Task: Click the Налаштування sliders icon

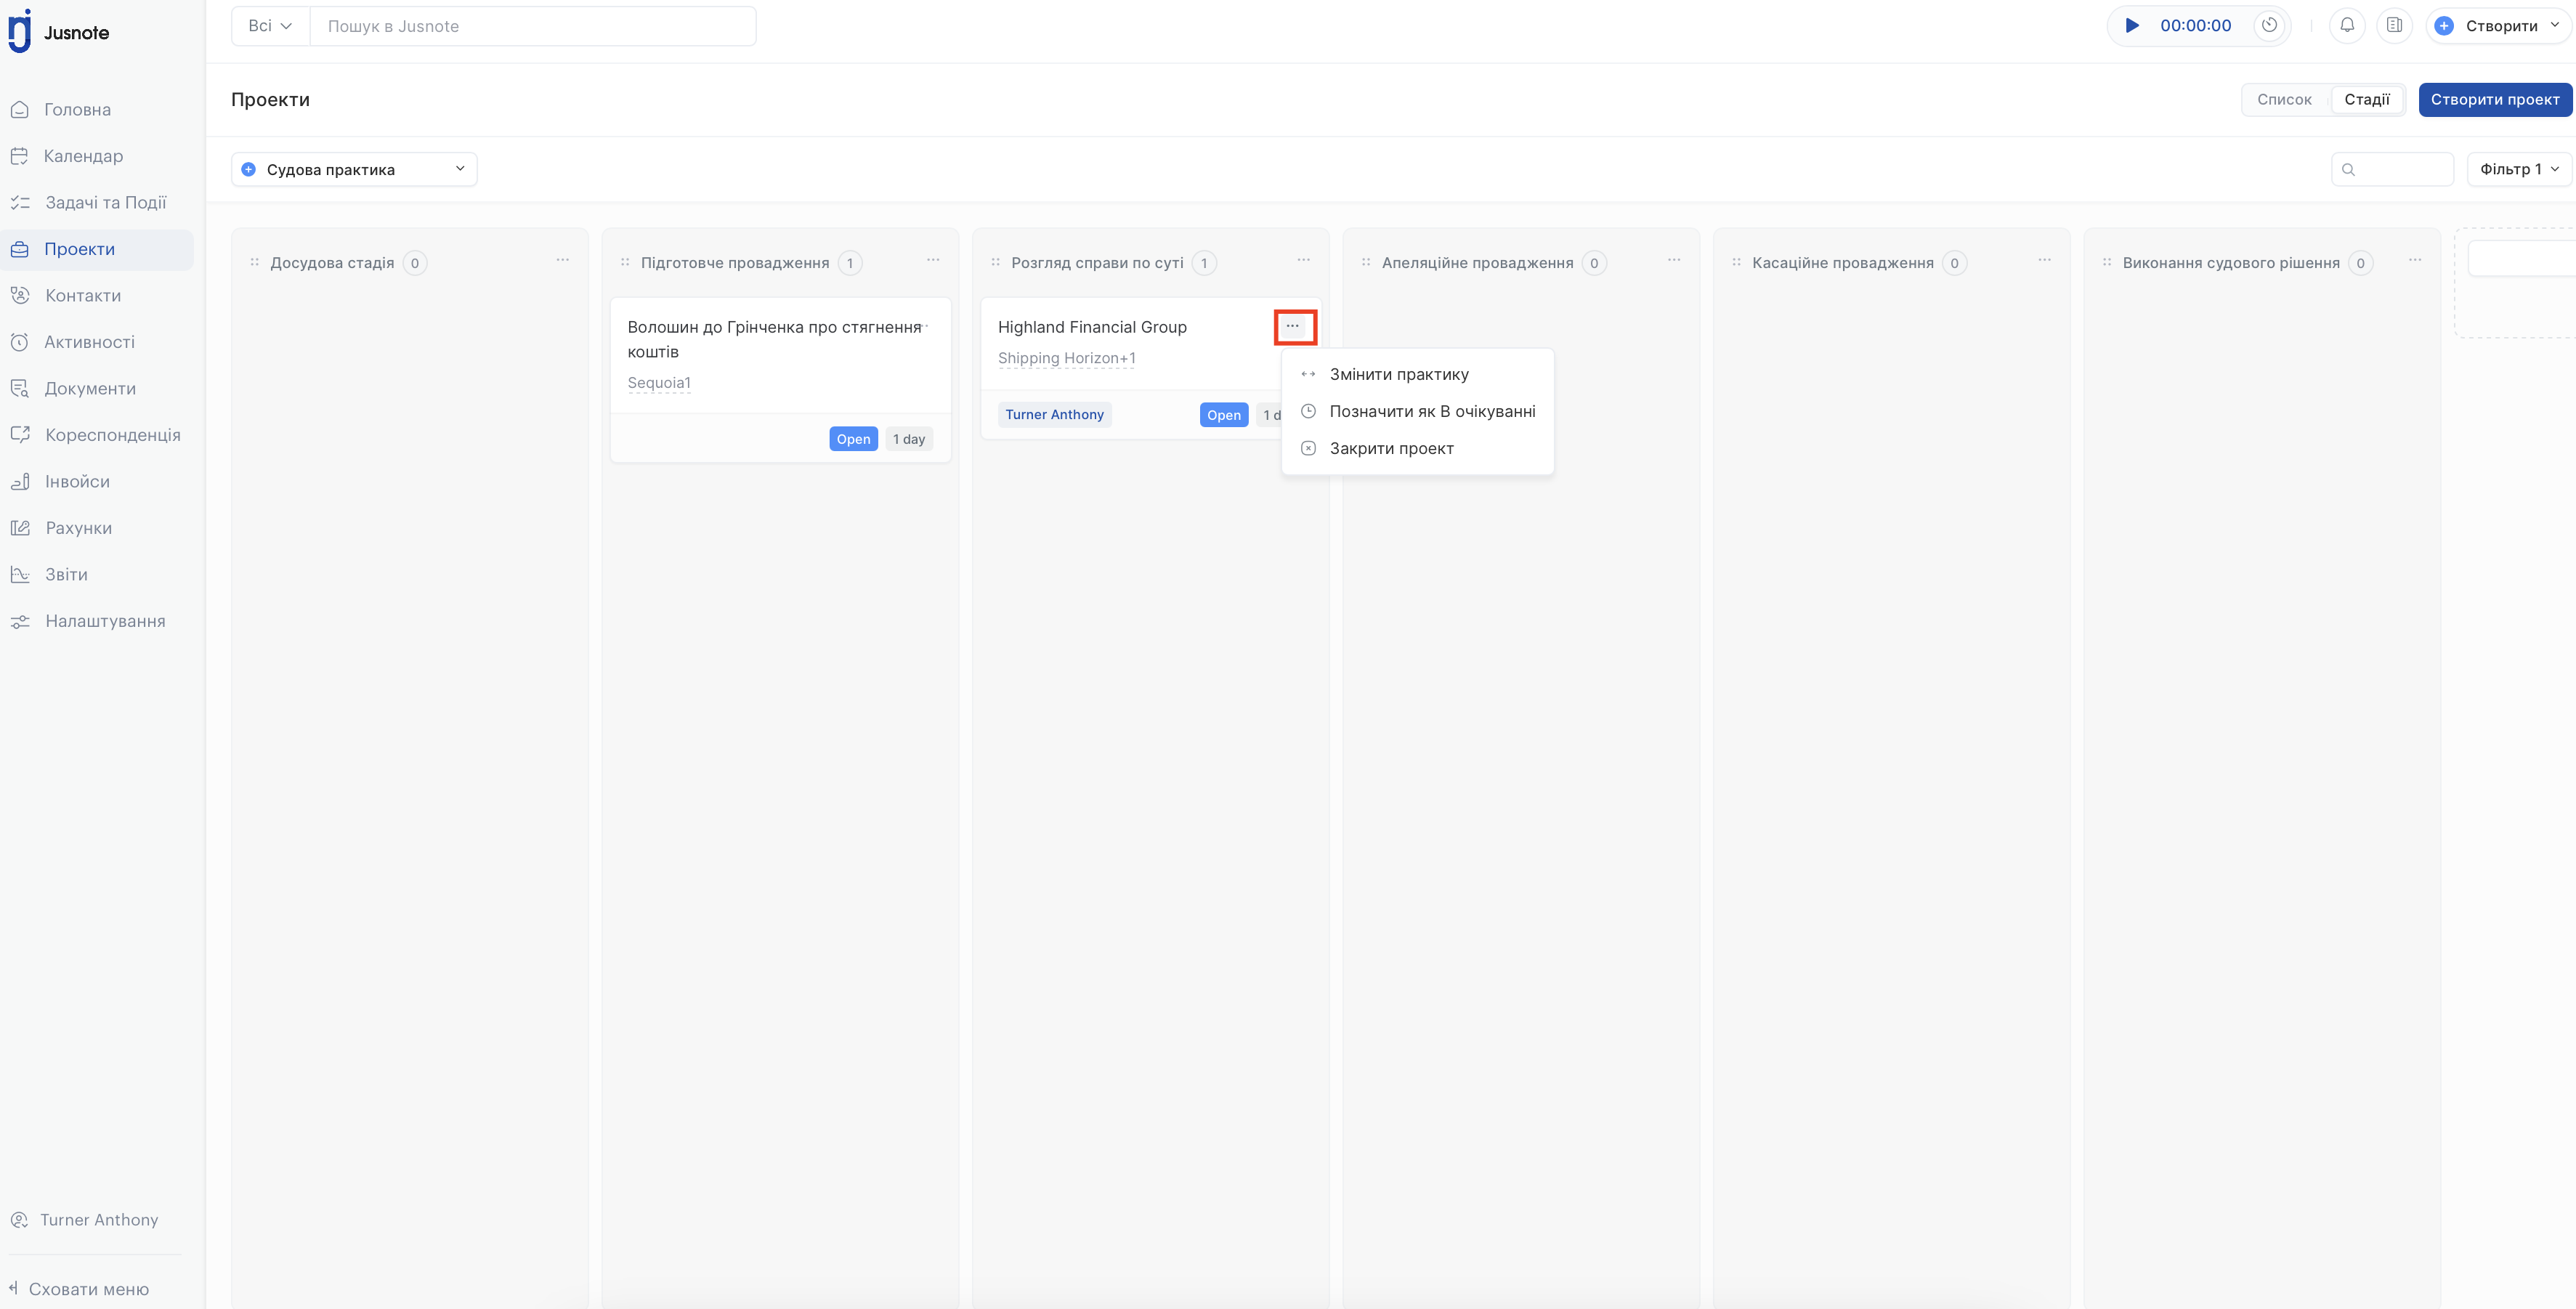Action: (x=19, y=621)
